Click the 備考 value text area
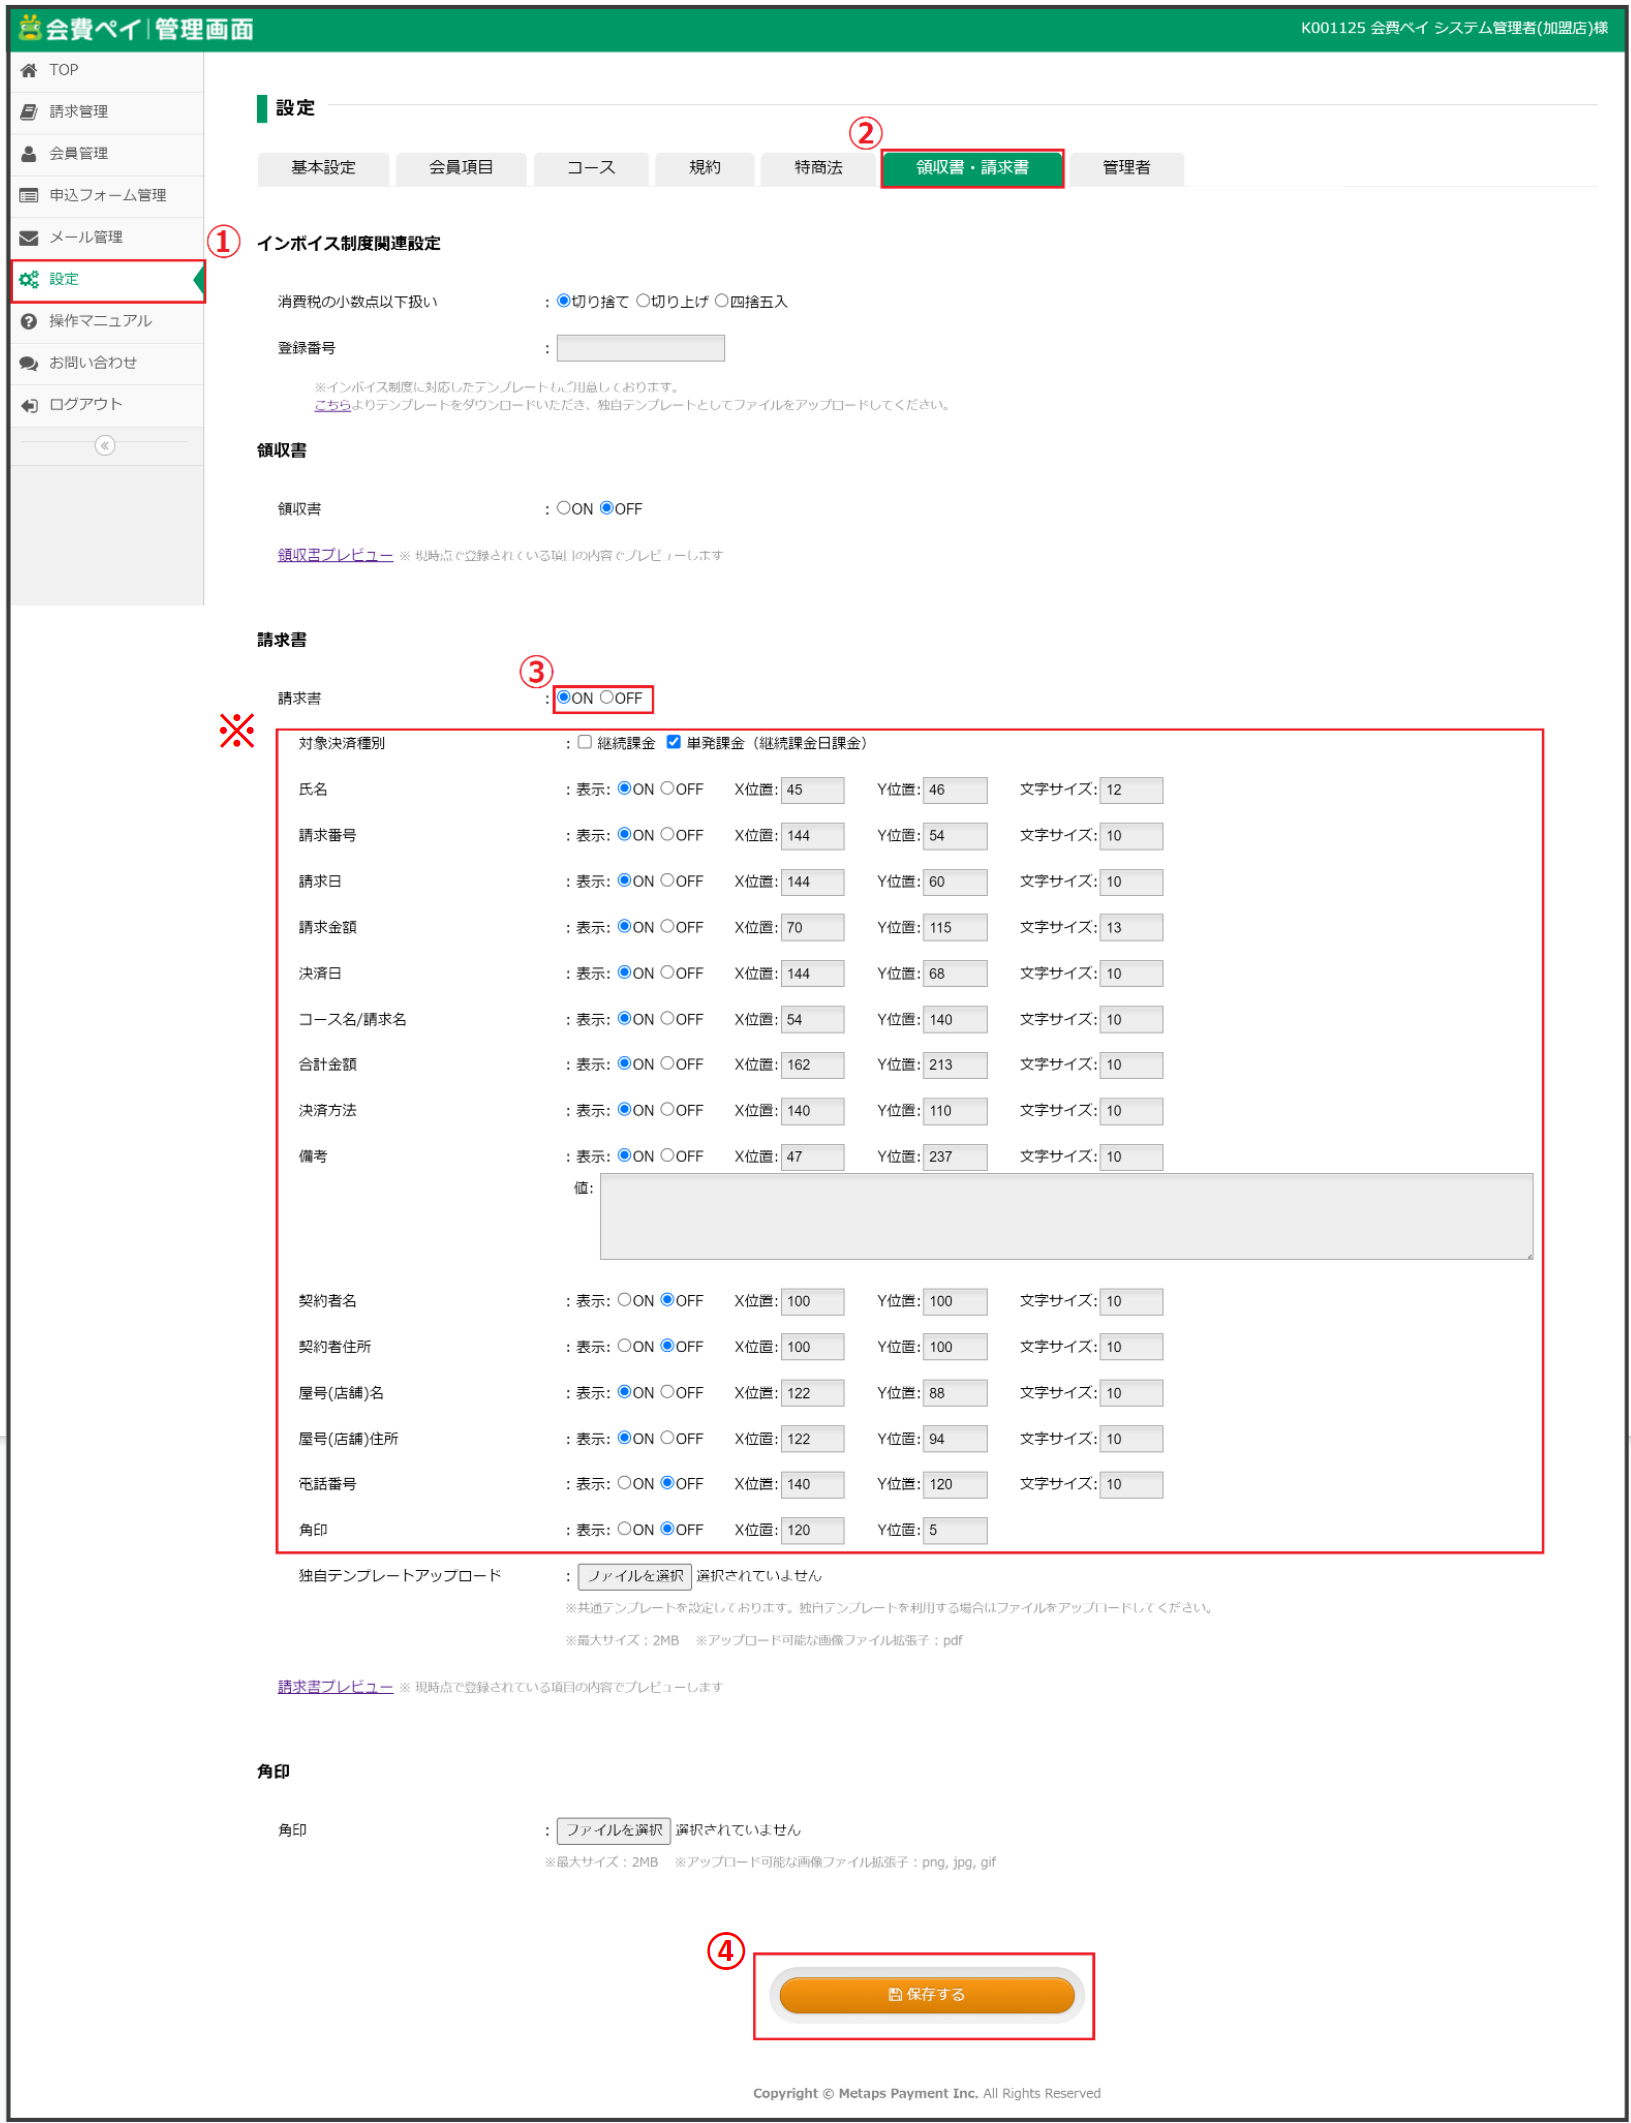The height and width of the screenshot is (2123, 1631). 1065,1217
